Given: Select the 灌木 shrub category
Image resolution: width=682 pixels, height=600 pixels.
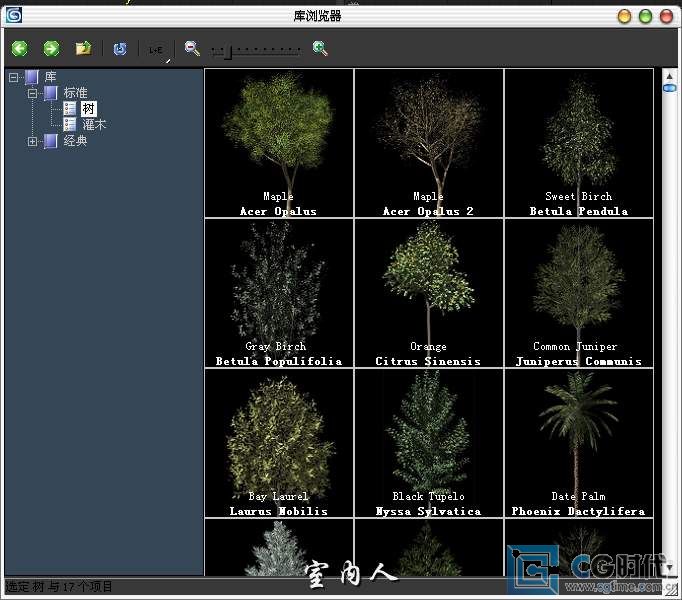Looking at the screenshot, I should pyautogui.click(x=94, y=125).
